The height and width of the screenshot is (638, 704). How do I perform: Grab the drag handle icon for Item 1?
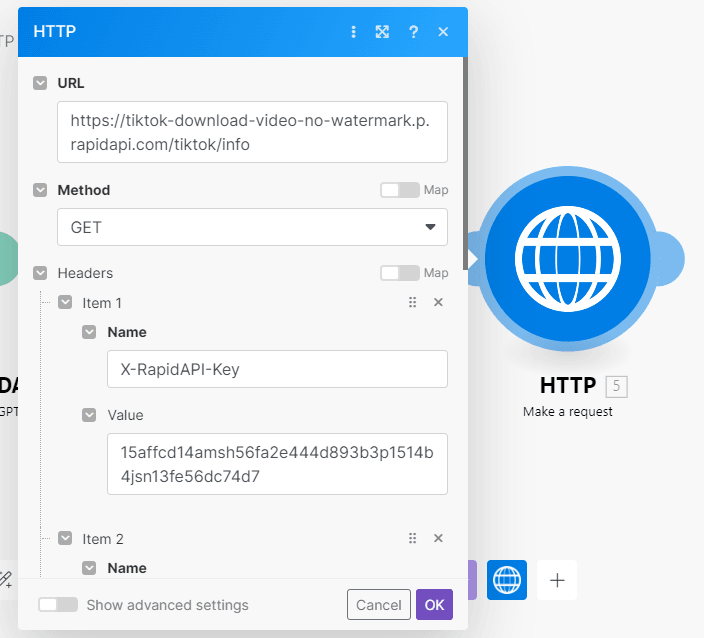point(412,302)
